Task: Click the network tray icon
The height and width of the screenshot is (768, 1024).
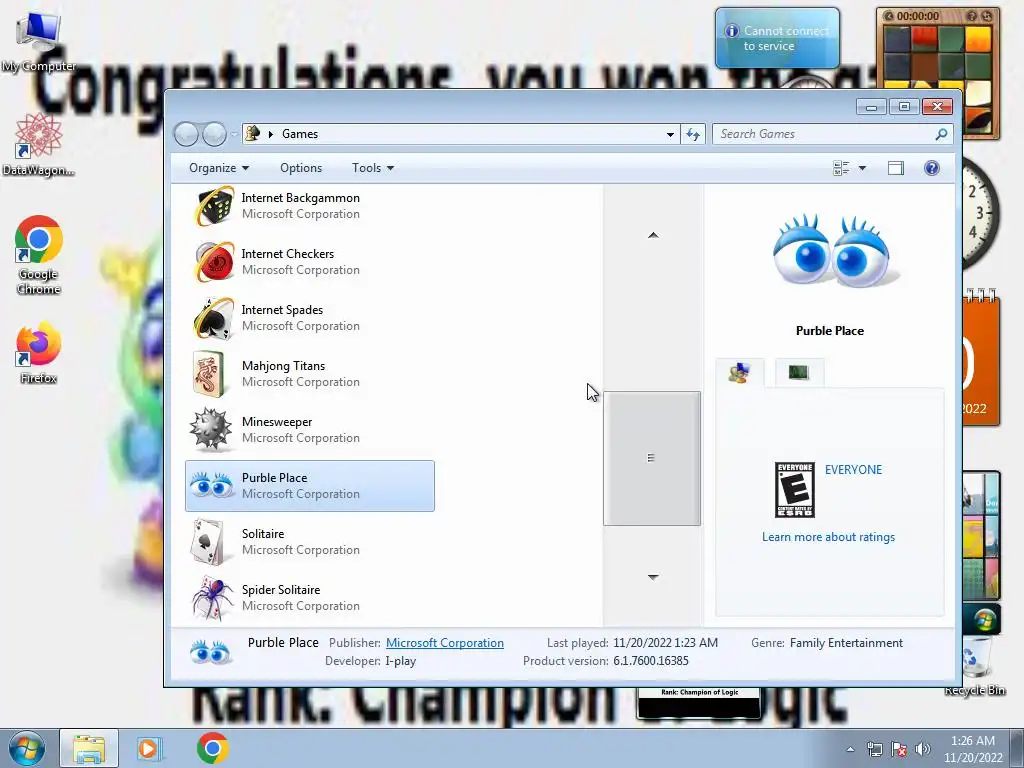Action: [874, 749]
